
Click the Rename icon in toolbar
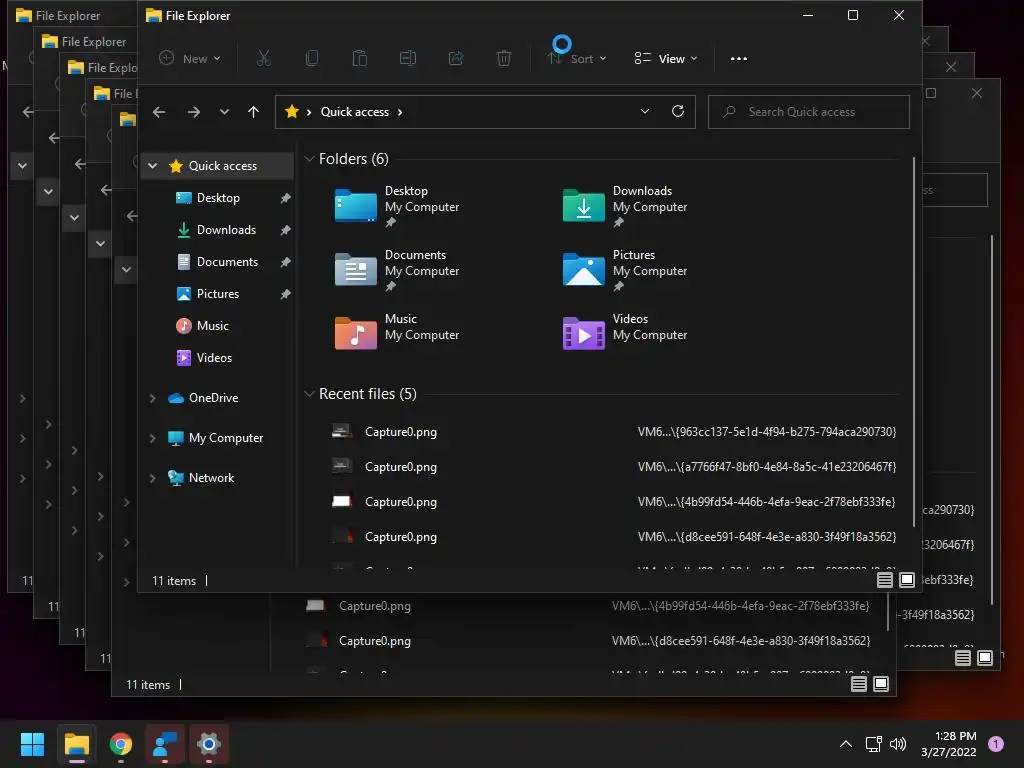tap(408, 59)
